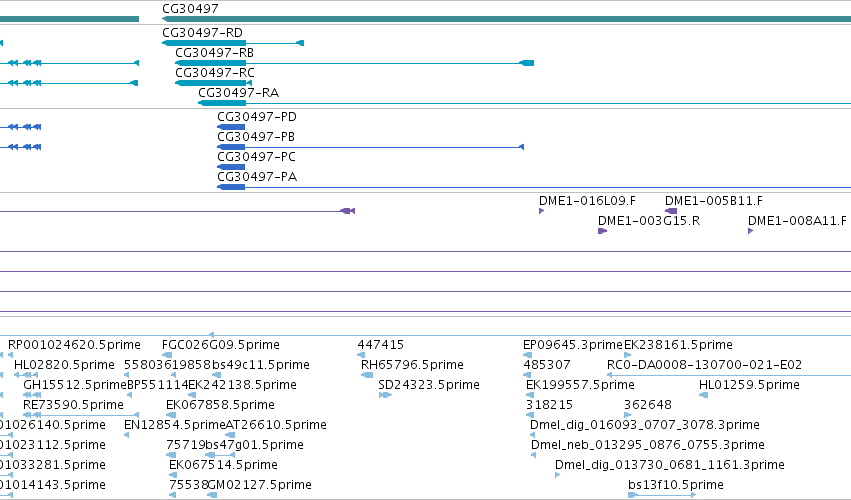Image resolution: width=851 pixels, height=500 pixels.
Task: Click the blue arrow glyph of SD24323.5prime
Action: 385,395
